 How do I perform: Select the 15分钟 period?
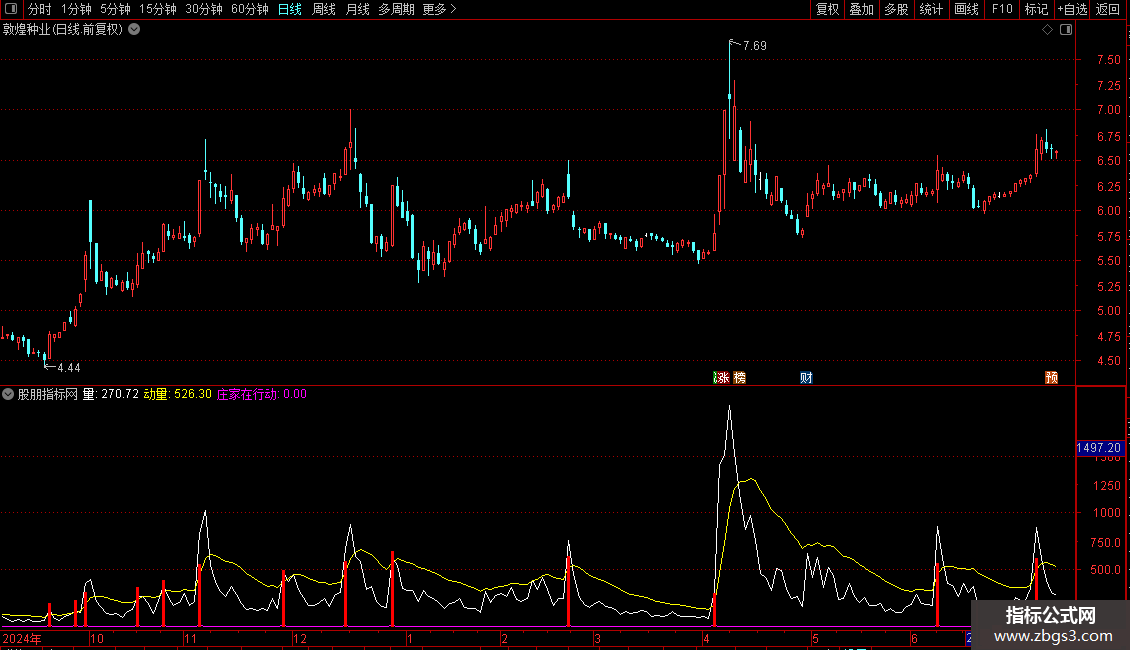coord(158,9)
